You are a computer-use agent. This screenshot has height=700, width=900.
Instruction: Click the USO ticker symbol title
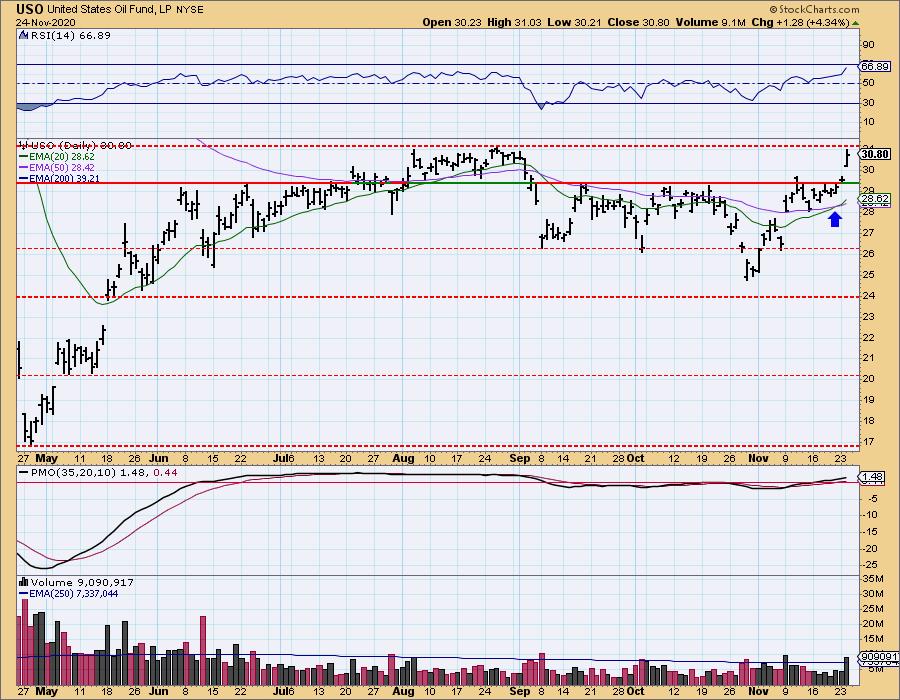click(29, 9)
